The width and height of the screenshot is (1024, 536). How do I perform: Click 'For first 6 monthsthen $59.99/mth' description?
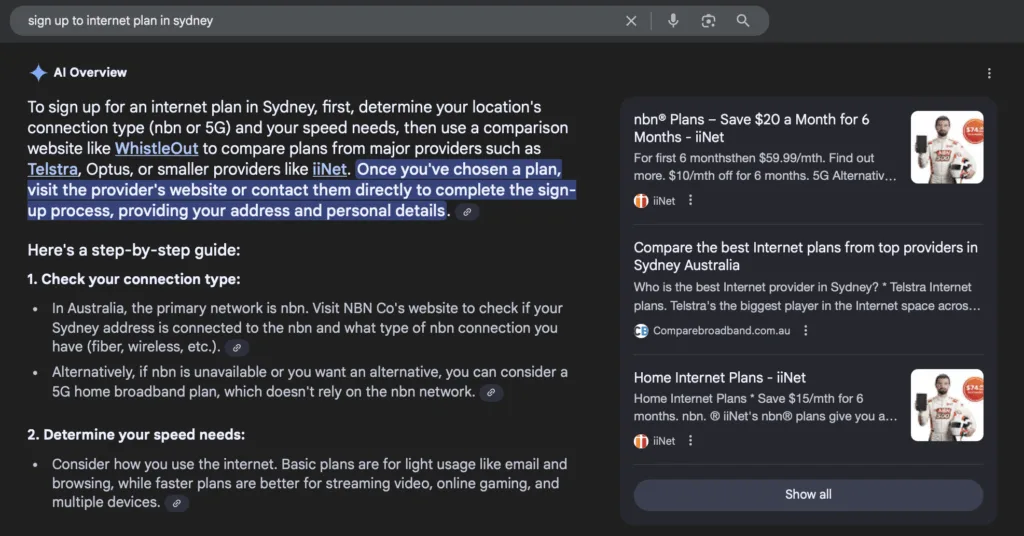point(765,167)
